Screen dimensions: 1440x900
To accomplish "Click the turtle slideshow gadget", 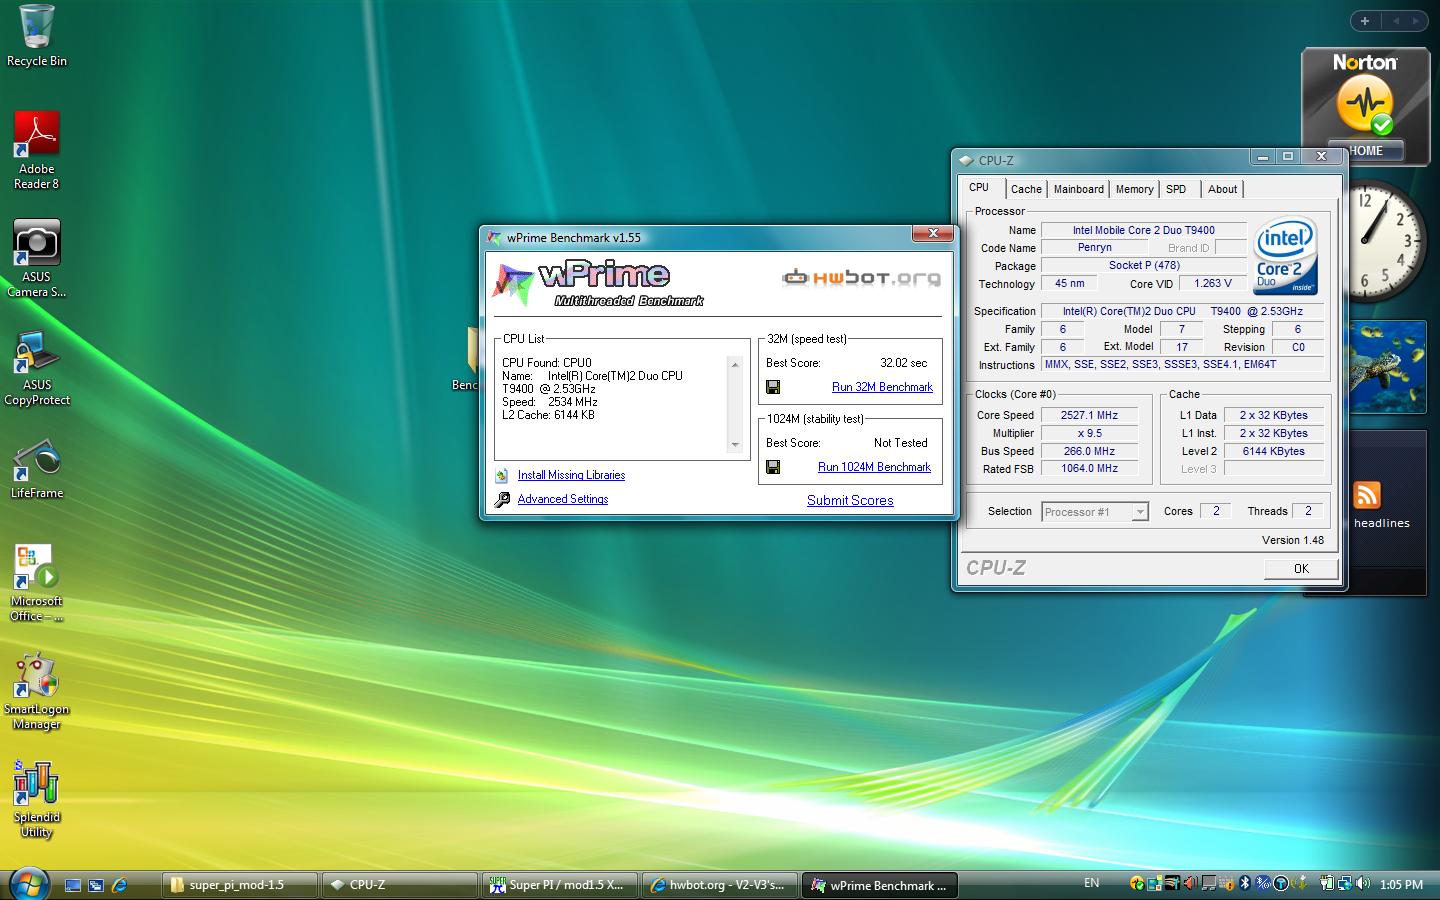I will point(1386,367).
